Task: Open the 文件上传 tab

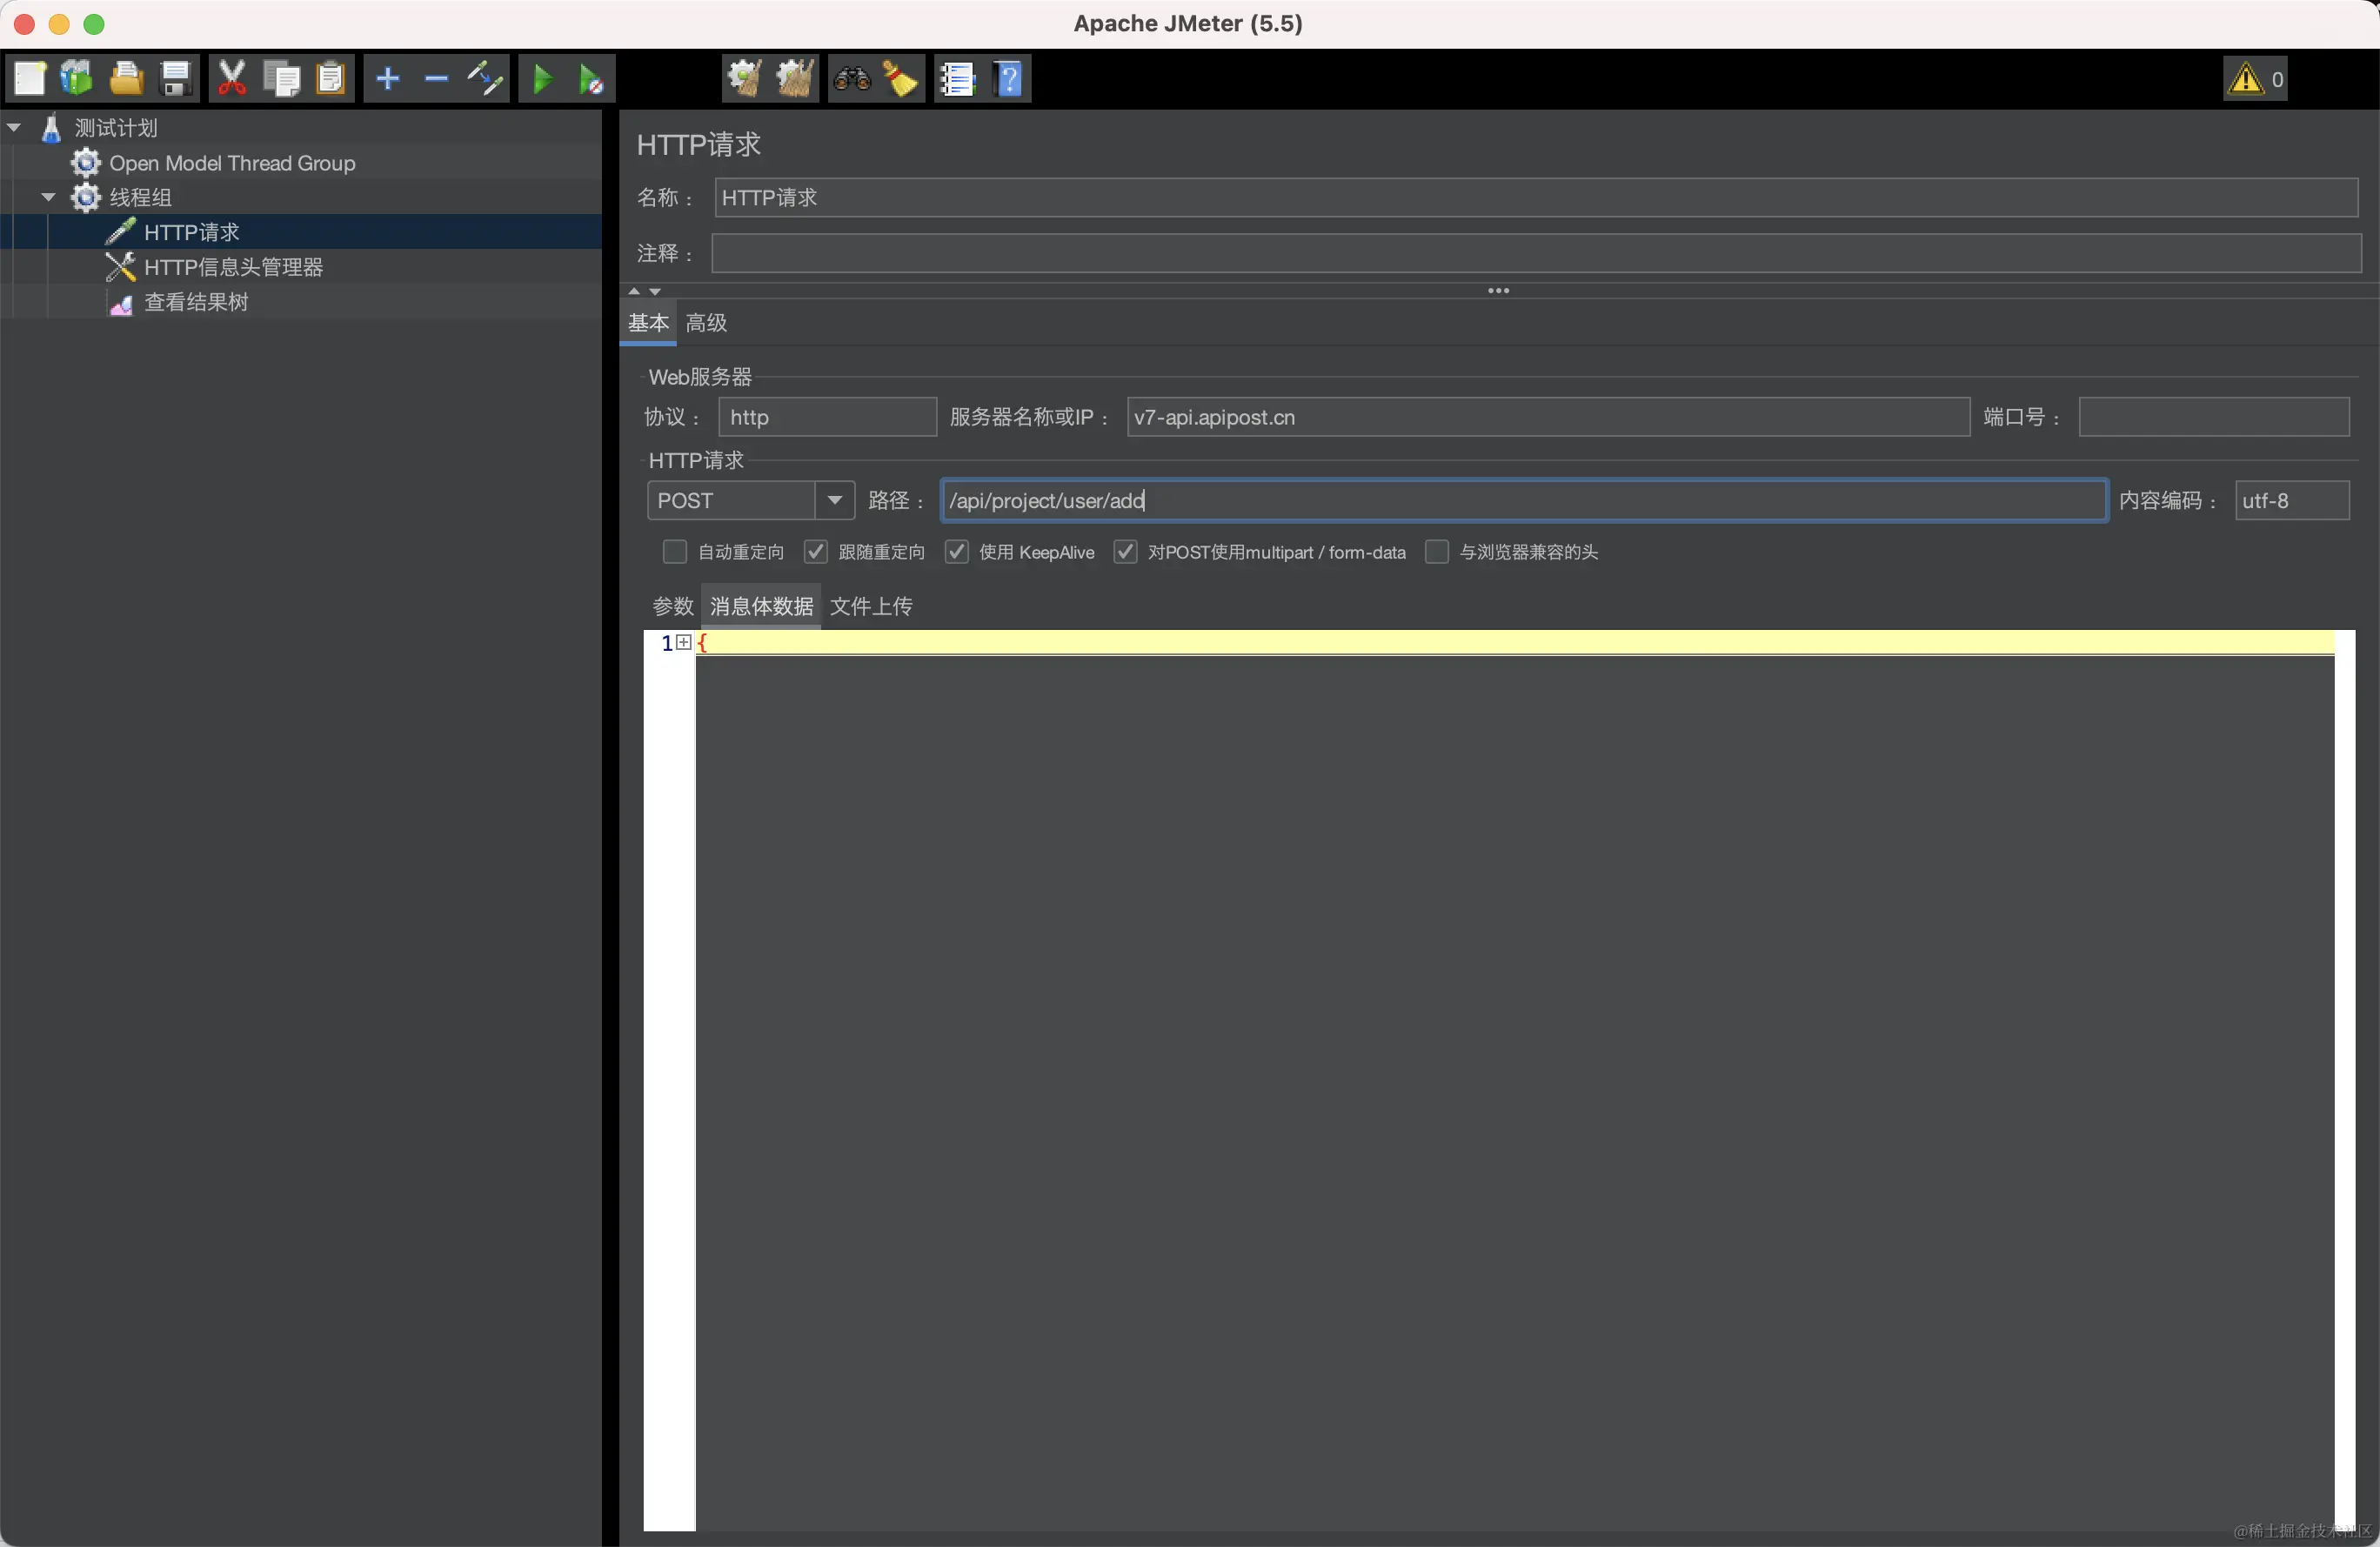Action: 871,606
